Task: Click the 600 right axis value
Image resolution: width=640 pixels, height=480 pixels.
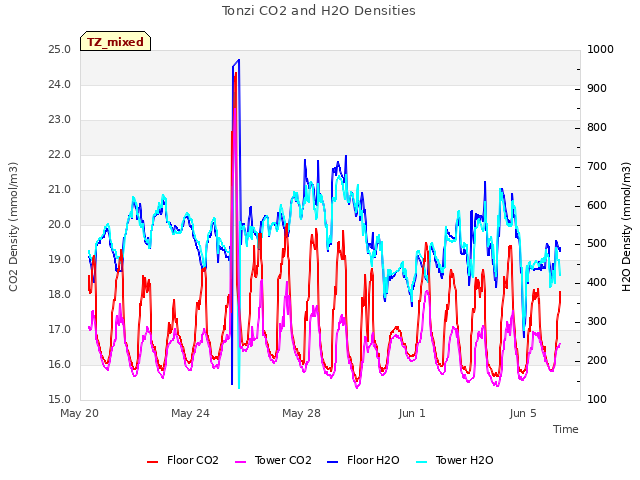Action: coord(597,205)
